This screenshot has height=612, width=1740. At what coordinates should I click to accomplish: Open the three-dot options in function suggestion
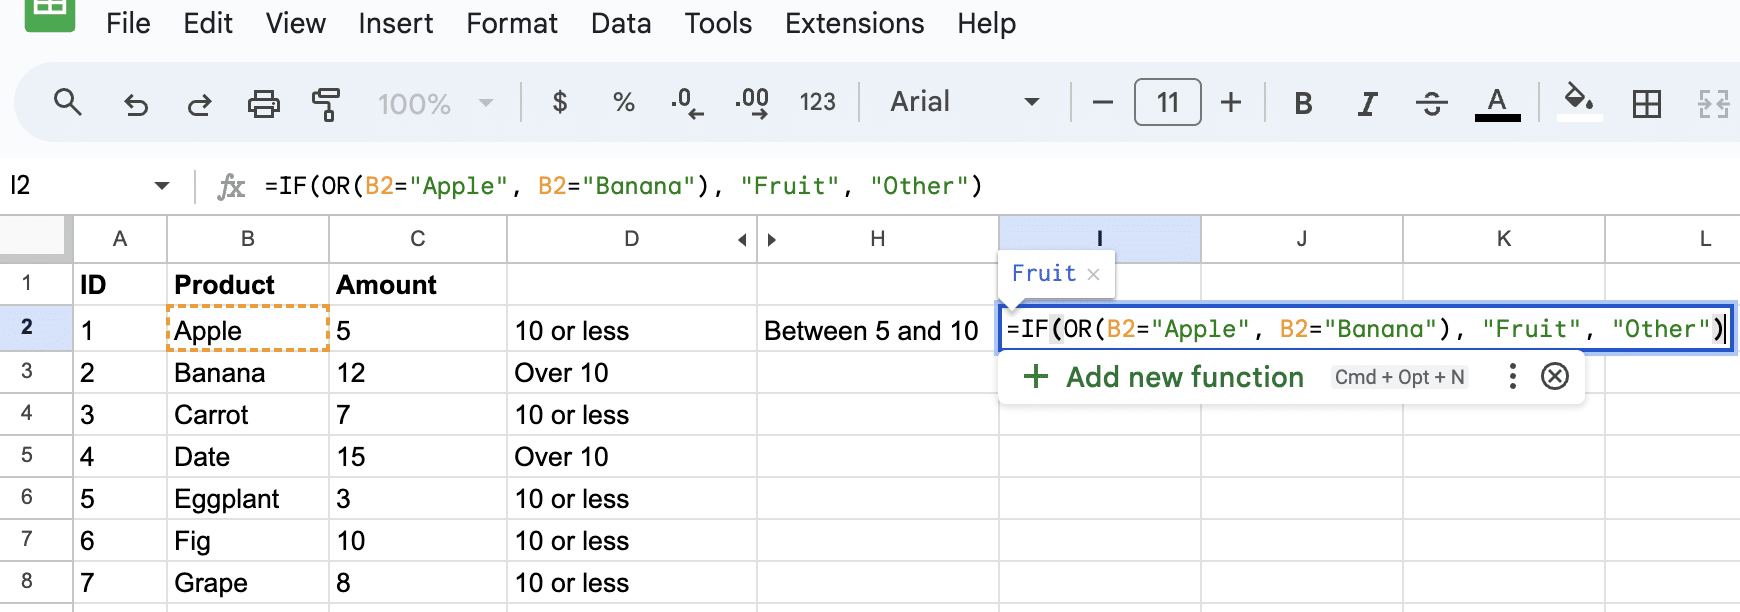[1512, 377]
